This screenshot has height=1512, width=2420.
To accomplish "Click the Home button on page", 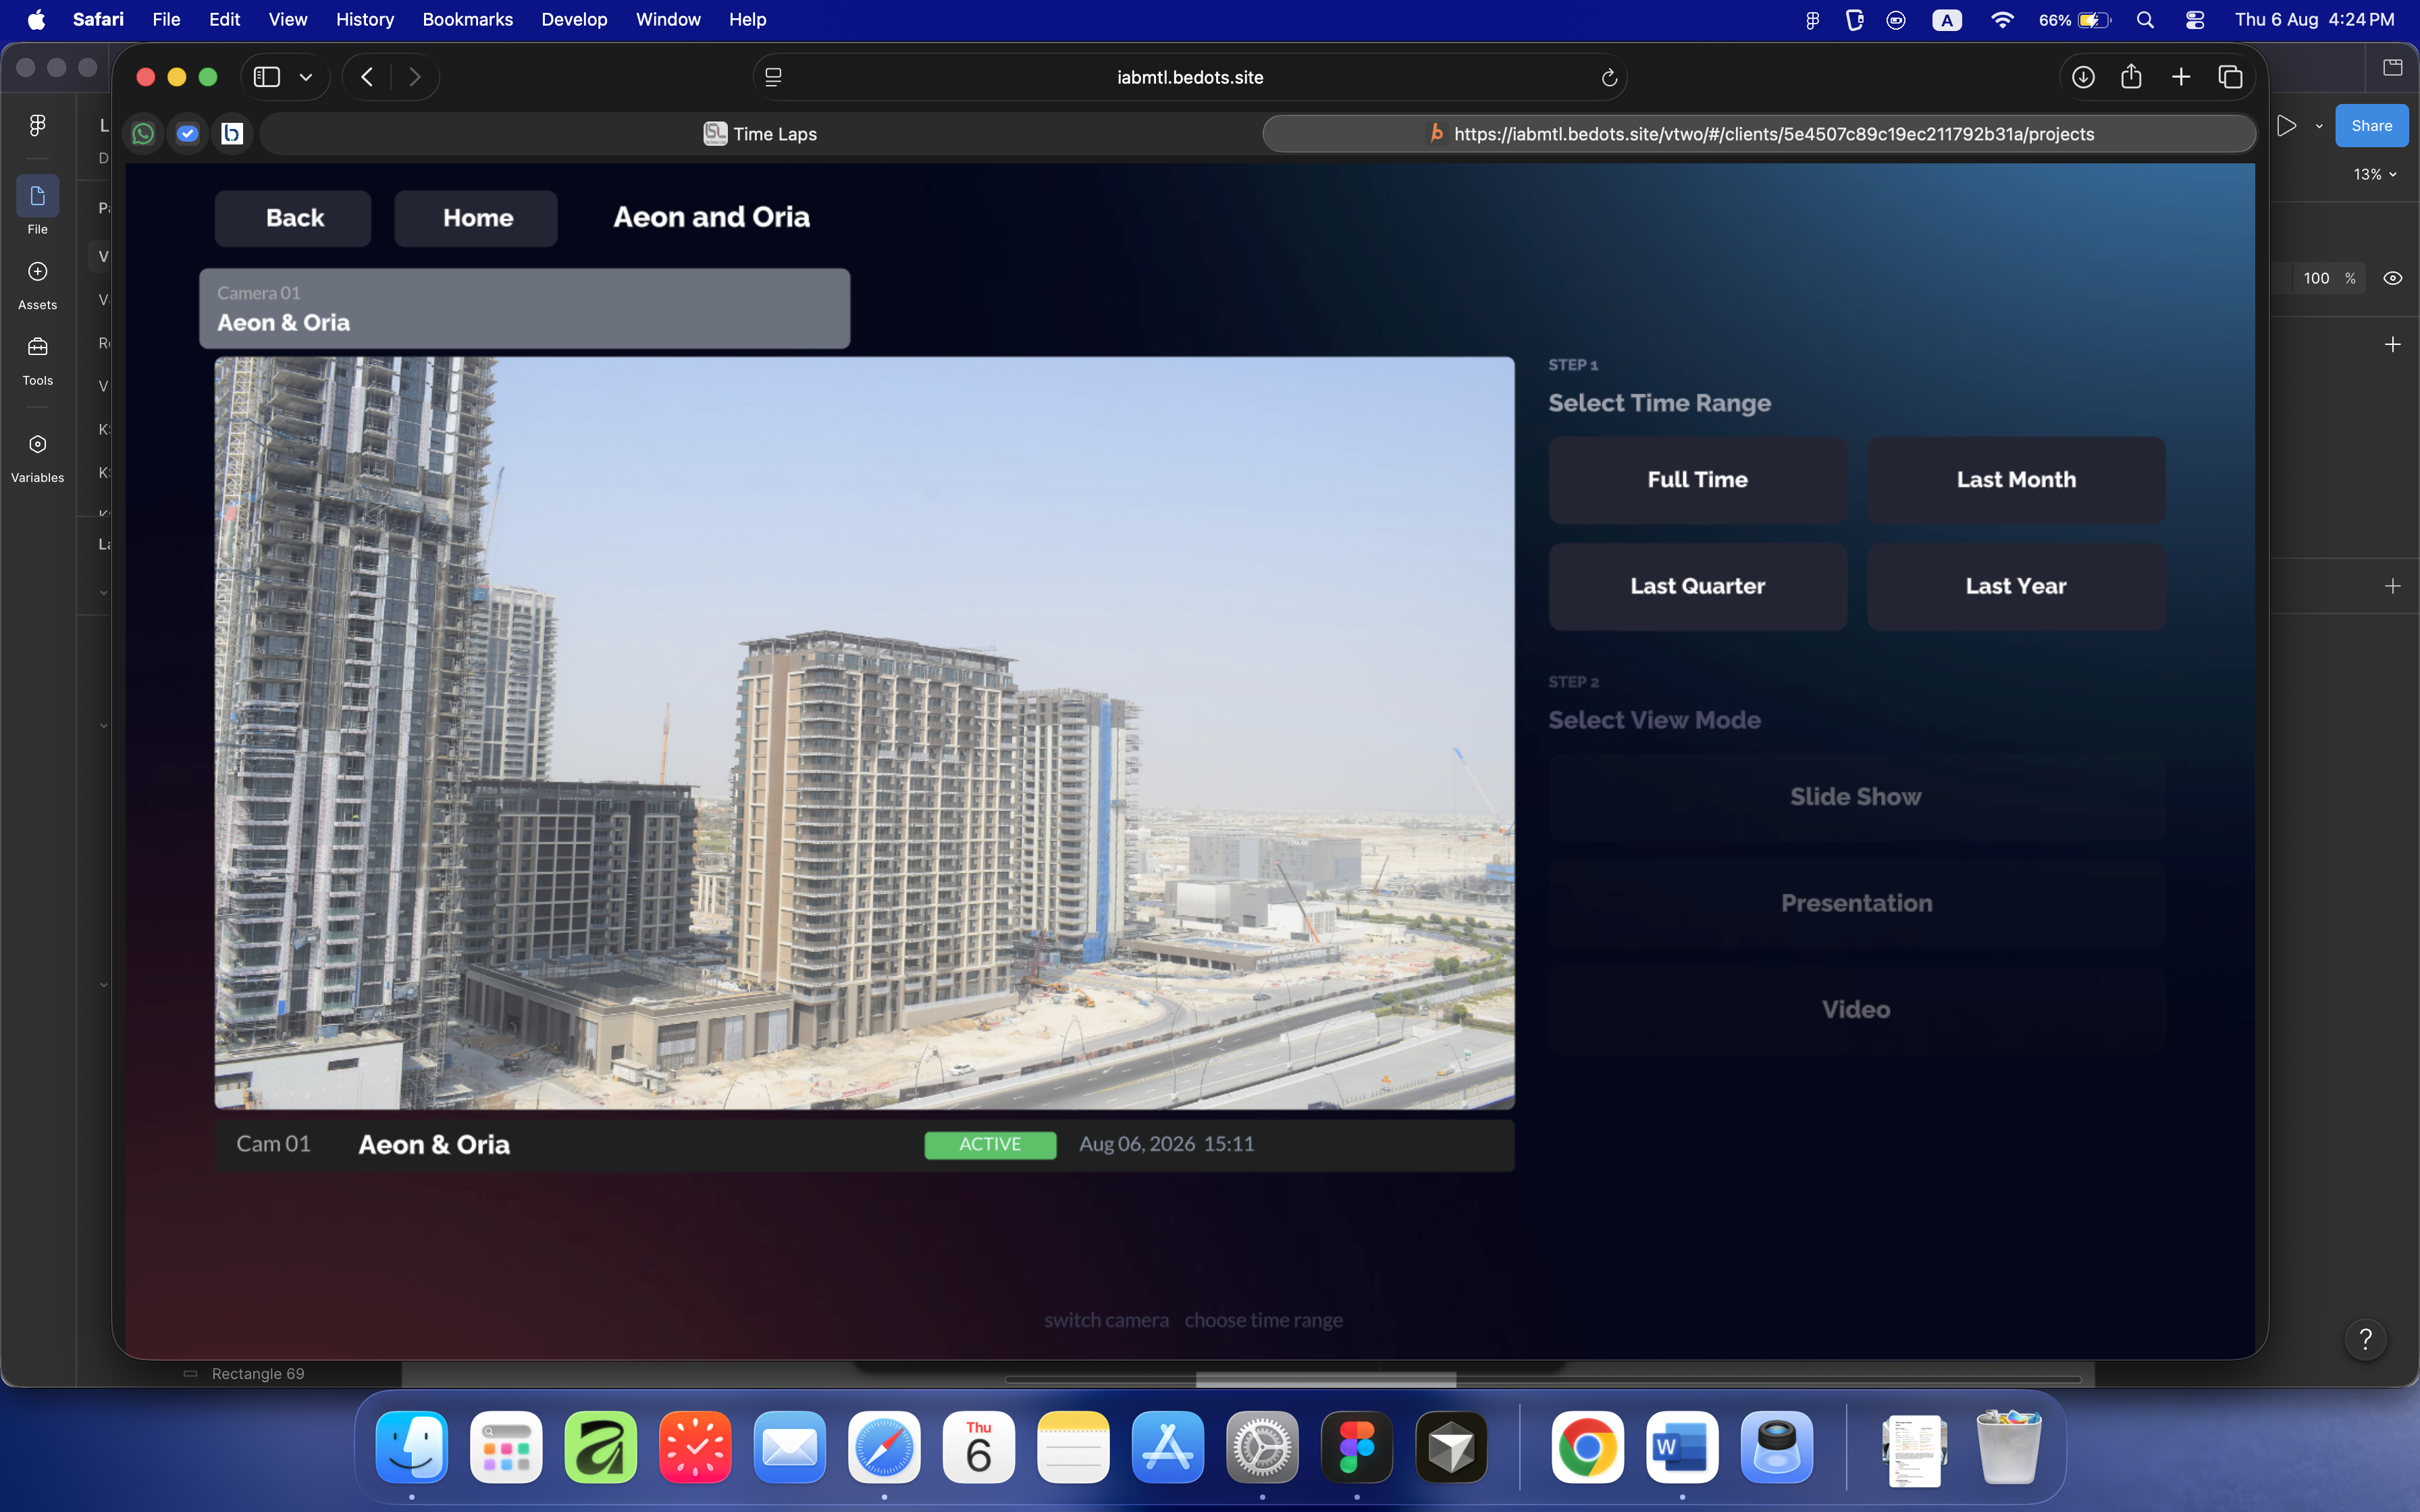I will 476,218.
